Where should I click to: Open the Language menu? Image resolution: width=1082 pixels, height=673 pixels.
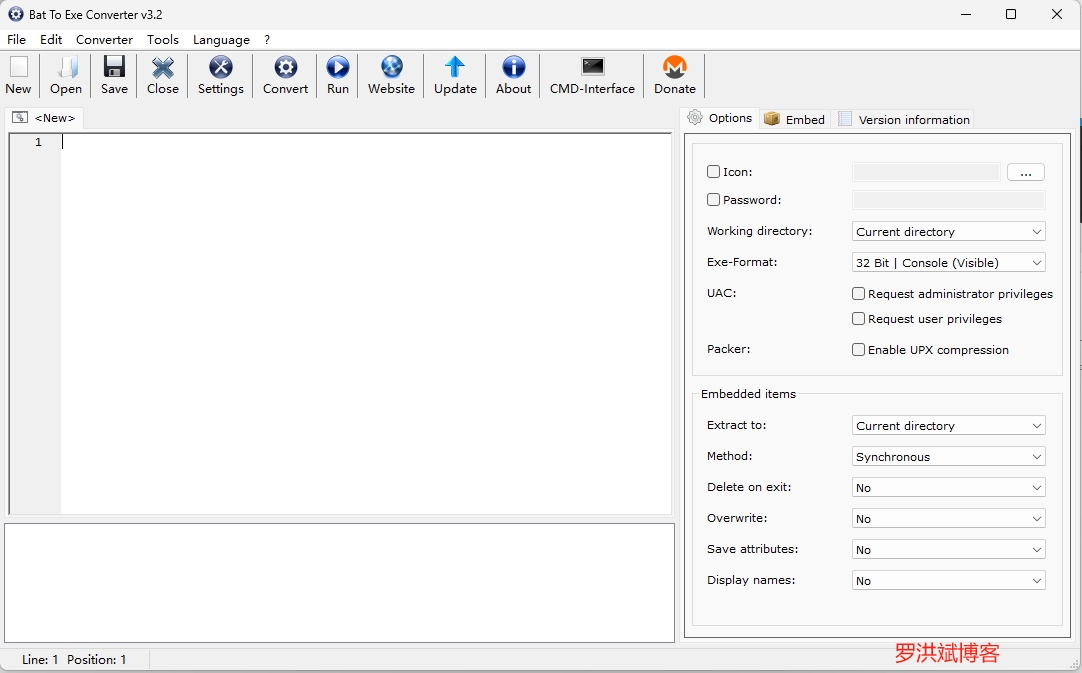tap(221, 39)
